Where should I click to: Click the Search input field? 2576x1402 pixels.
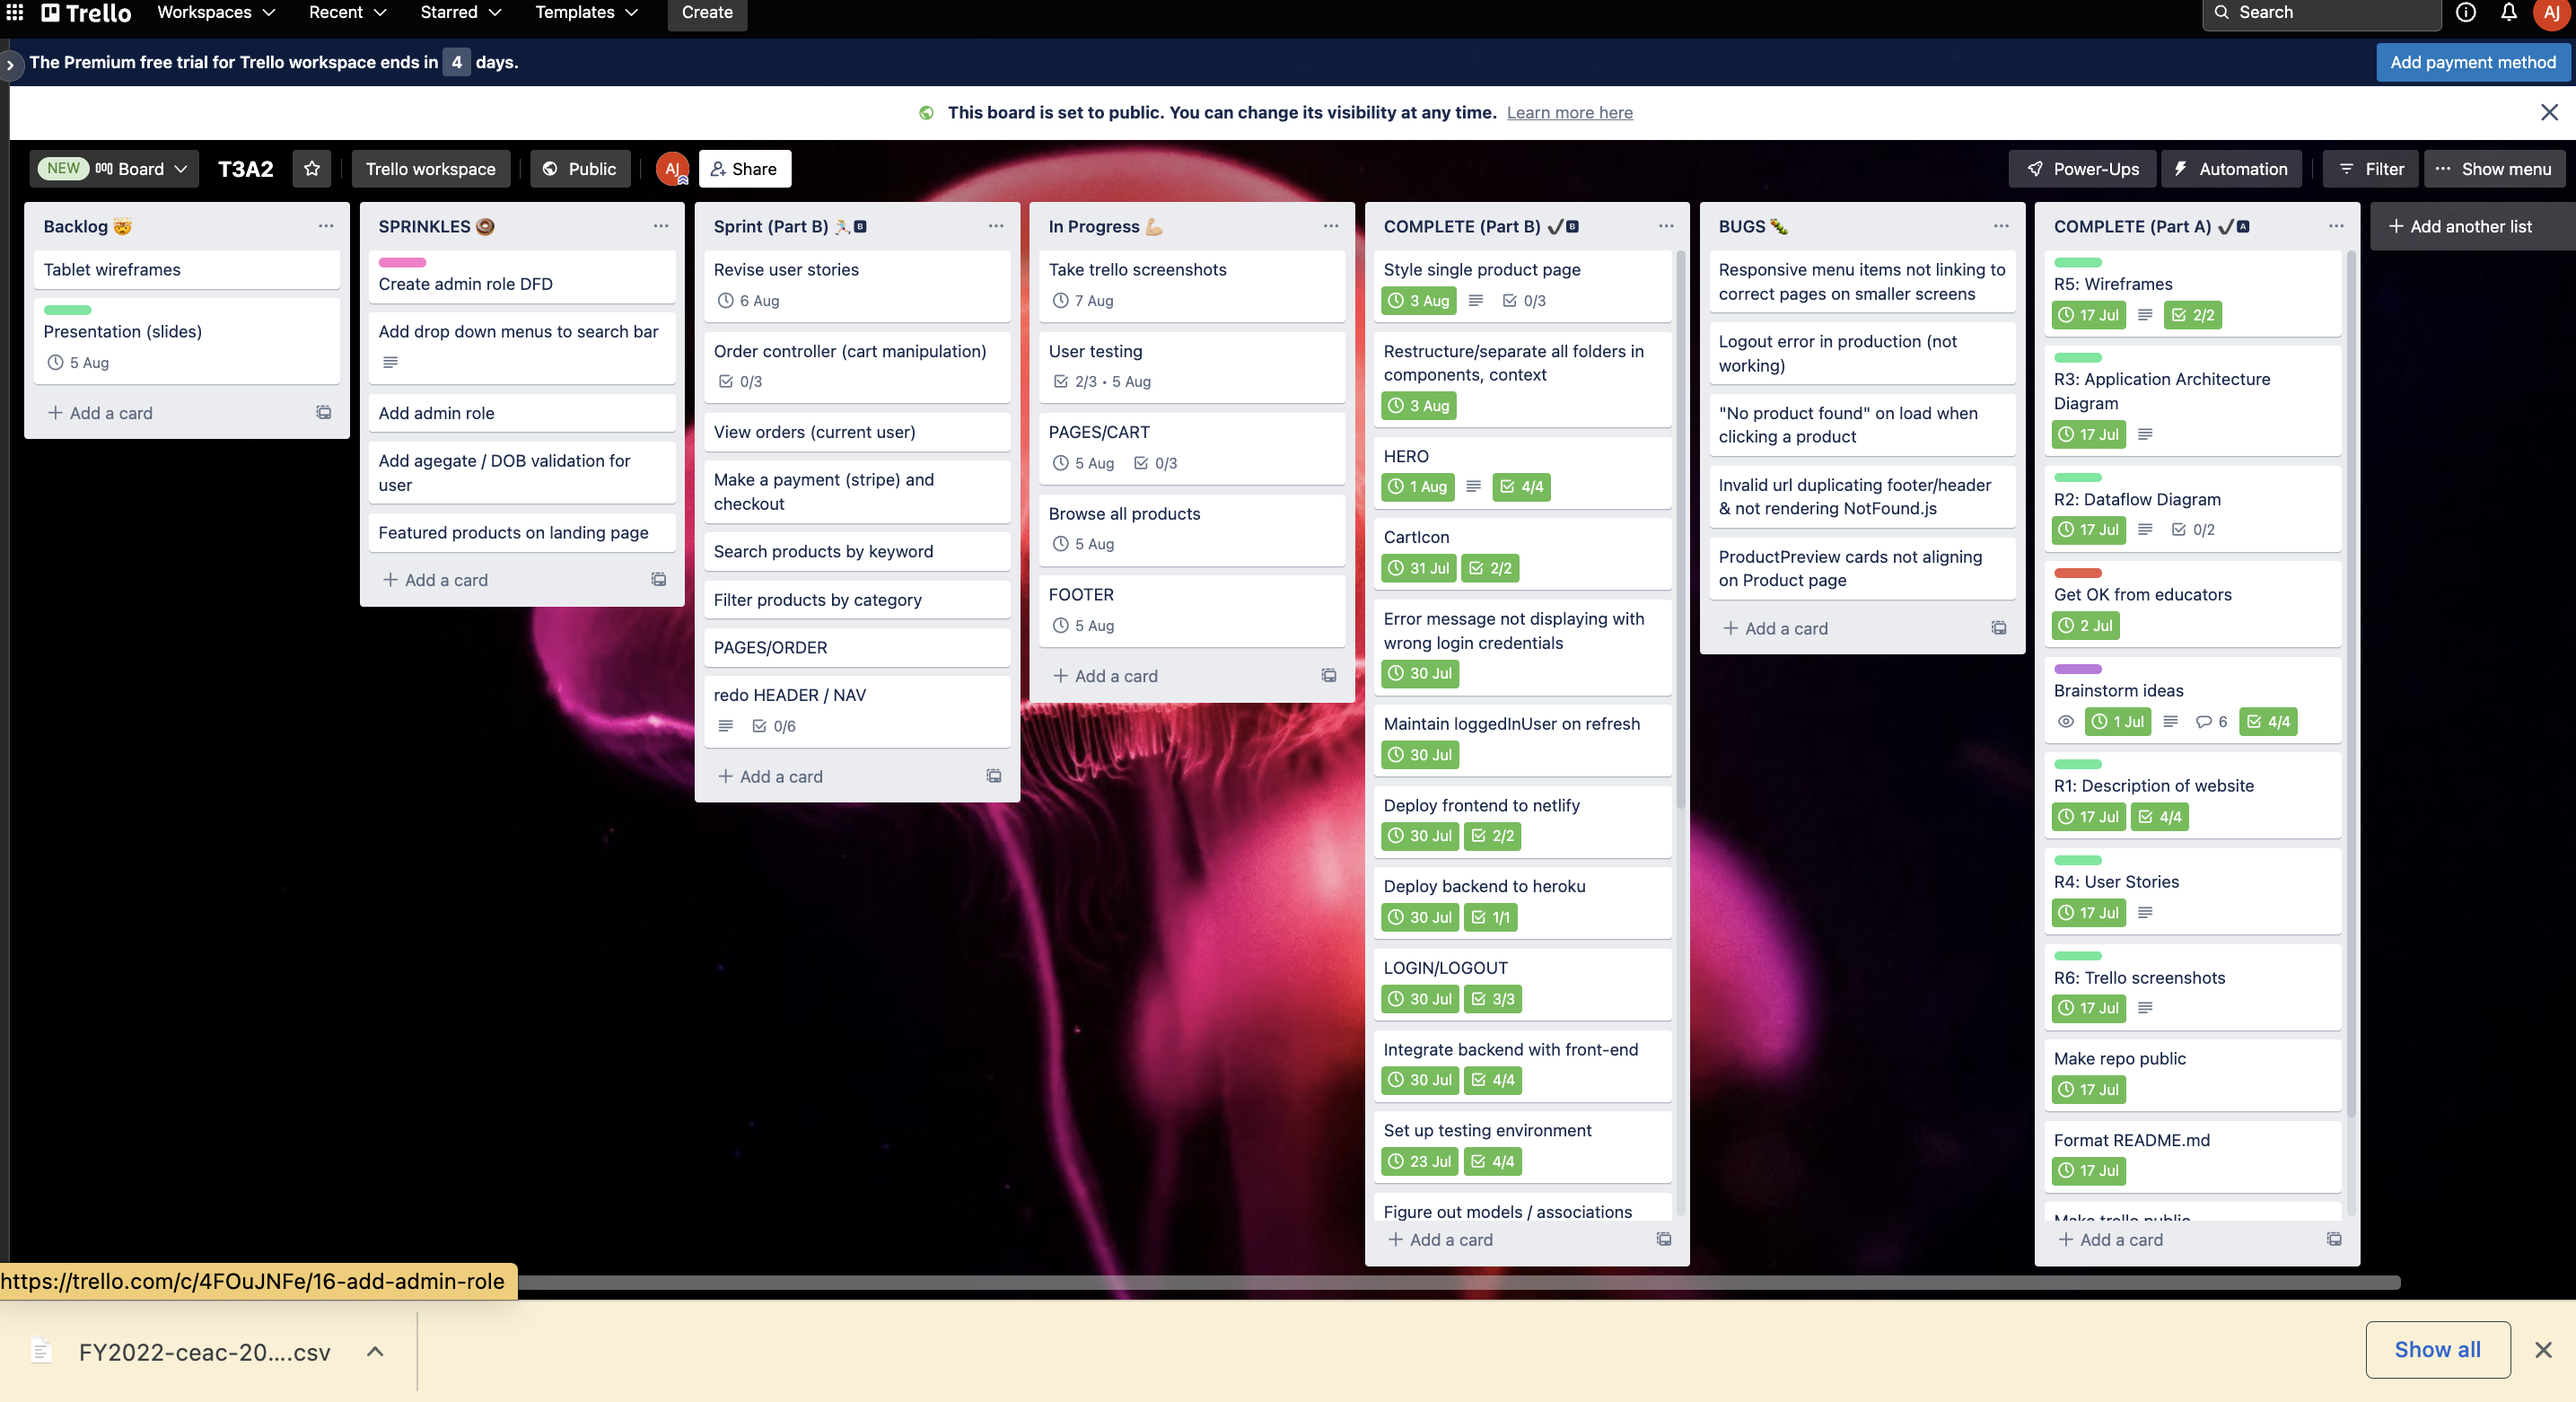click(x=2320, y=13)
